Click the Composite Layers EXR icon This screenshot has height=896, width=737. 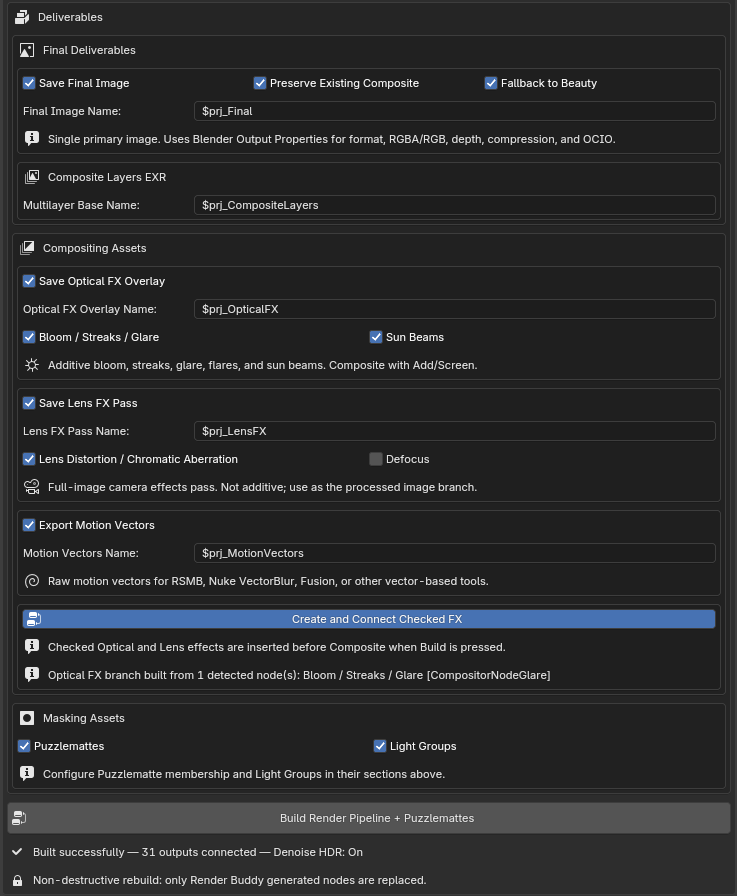(x=32, y=177)
